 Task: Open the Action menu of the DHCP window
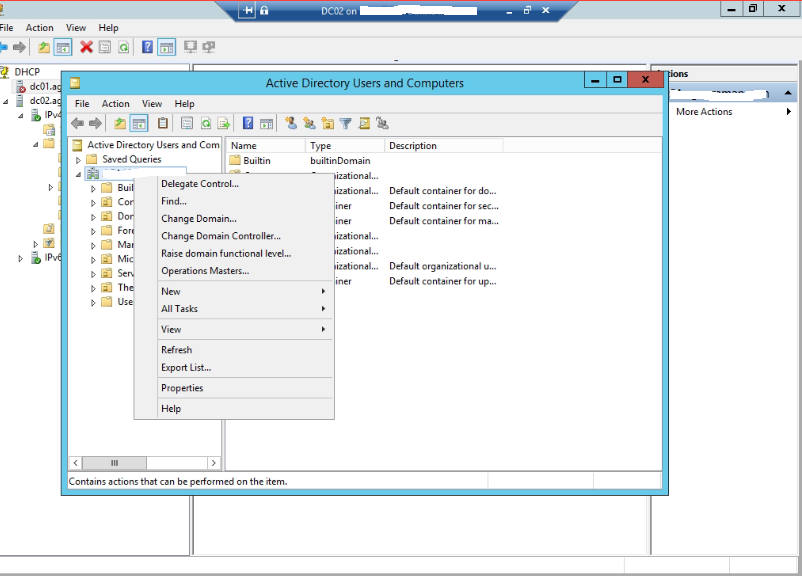(x=39, y=28)
